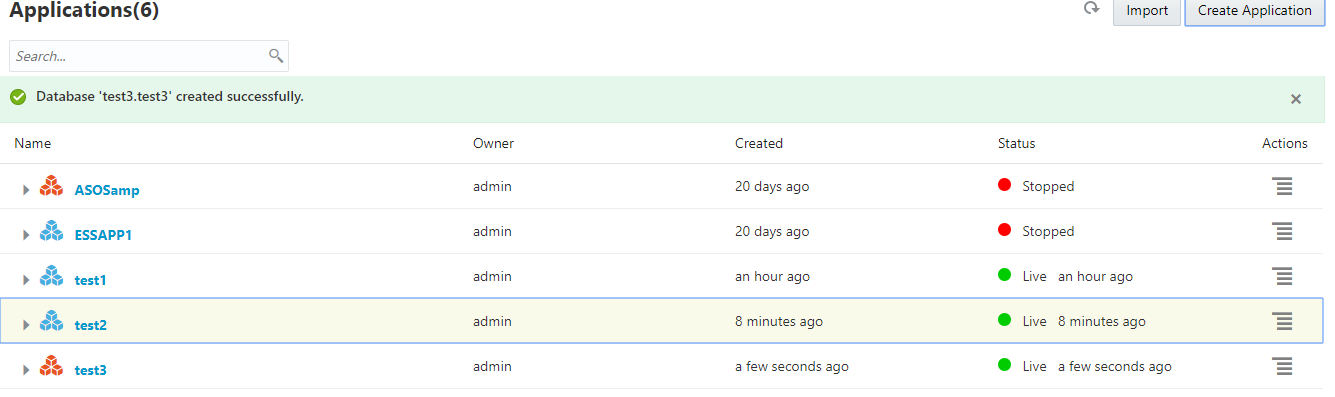
Task: Click the Create Application button
Action: tap(1255, 11)
